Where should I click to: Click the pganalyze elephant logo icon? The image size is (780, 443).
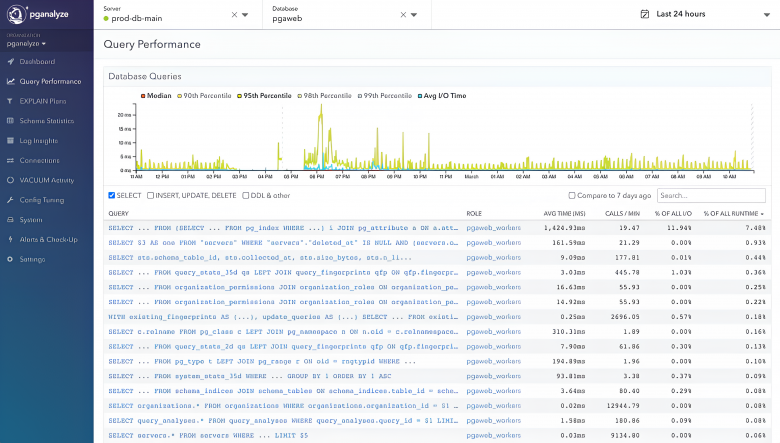16,14
